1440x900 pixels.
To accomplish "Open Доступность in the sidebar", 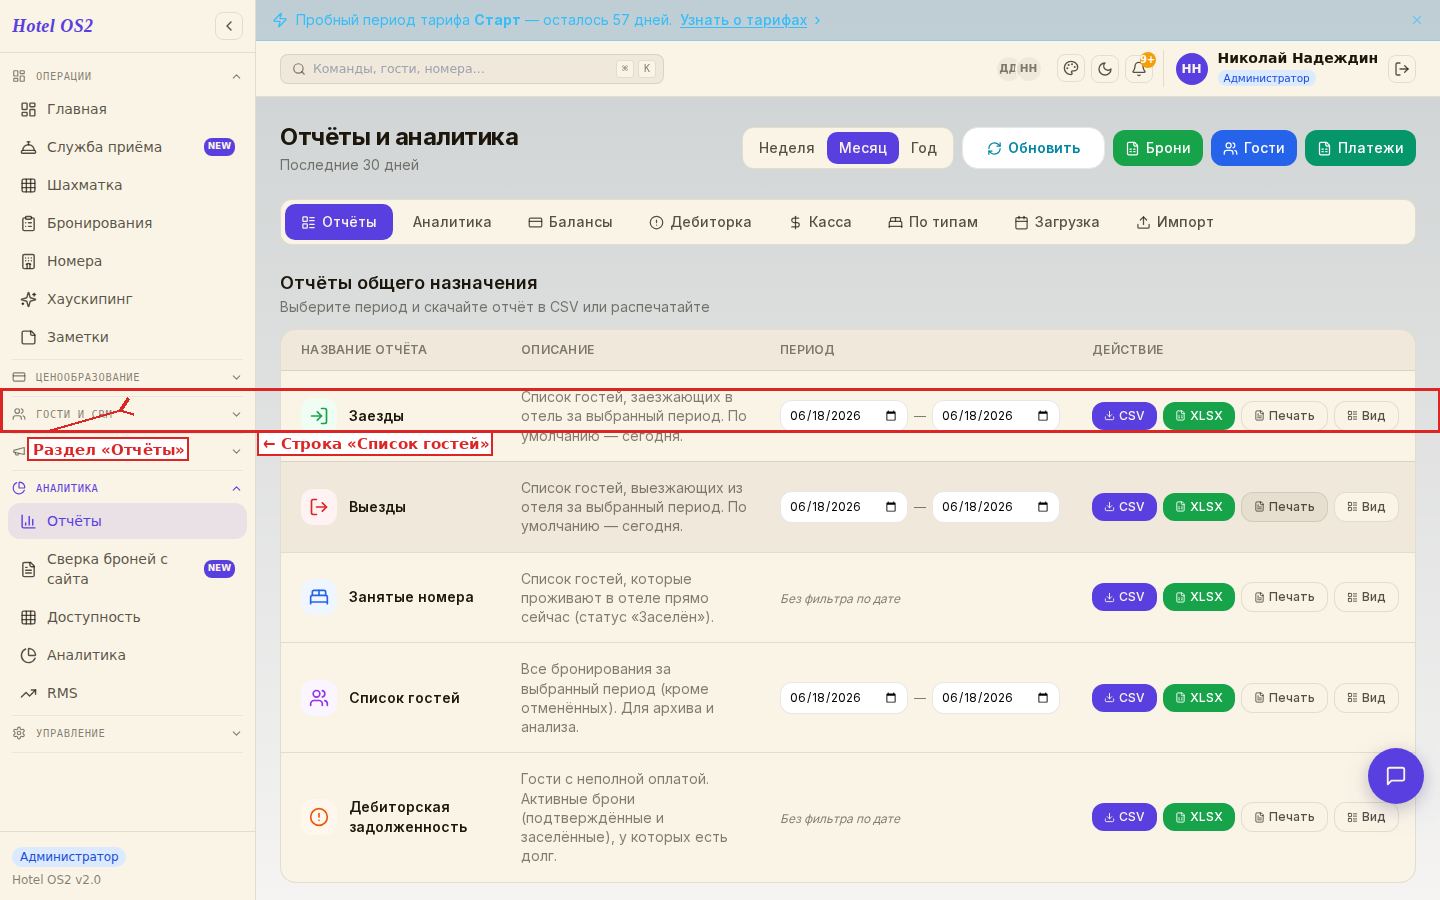I will click(x=127, y=617).
